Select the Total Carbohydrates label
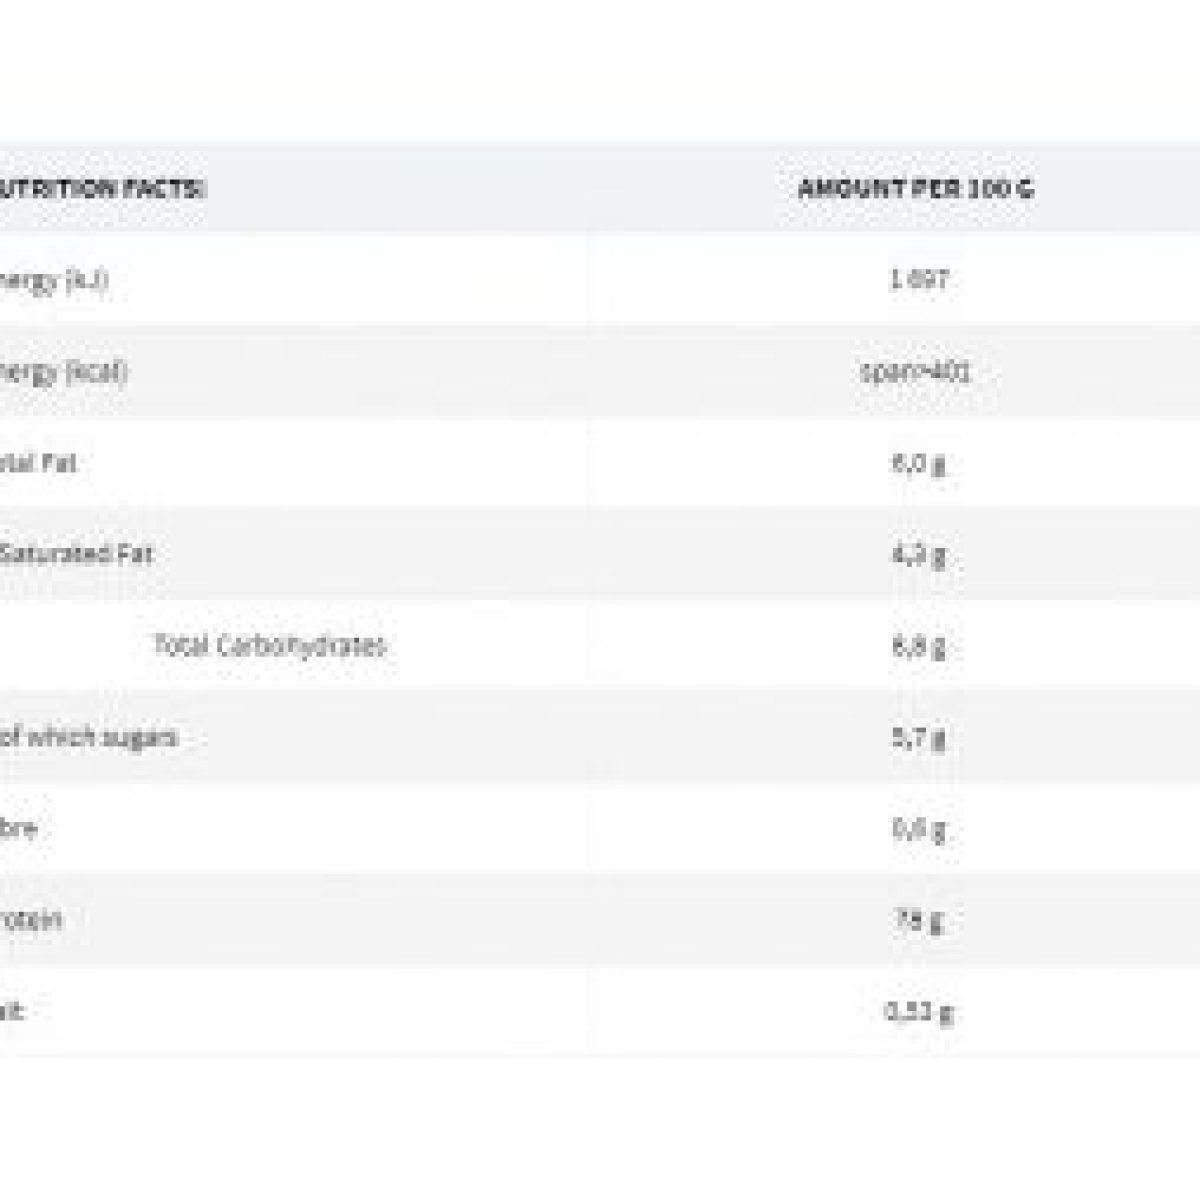Screen dimensions: 1200x1200 coord(269,646)
